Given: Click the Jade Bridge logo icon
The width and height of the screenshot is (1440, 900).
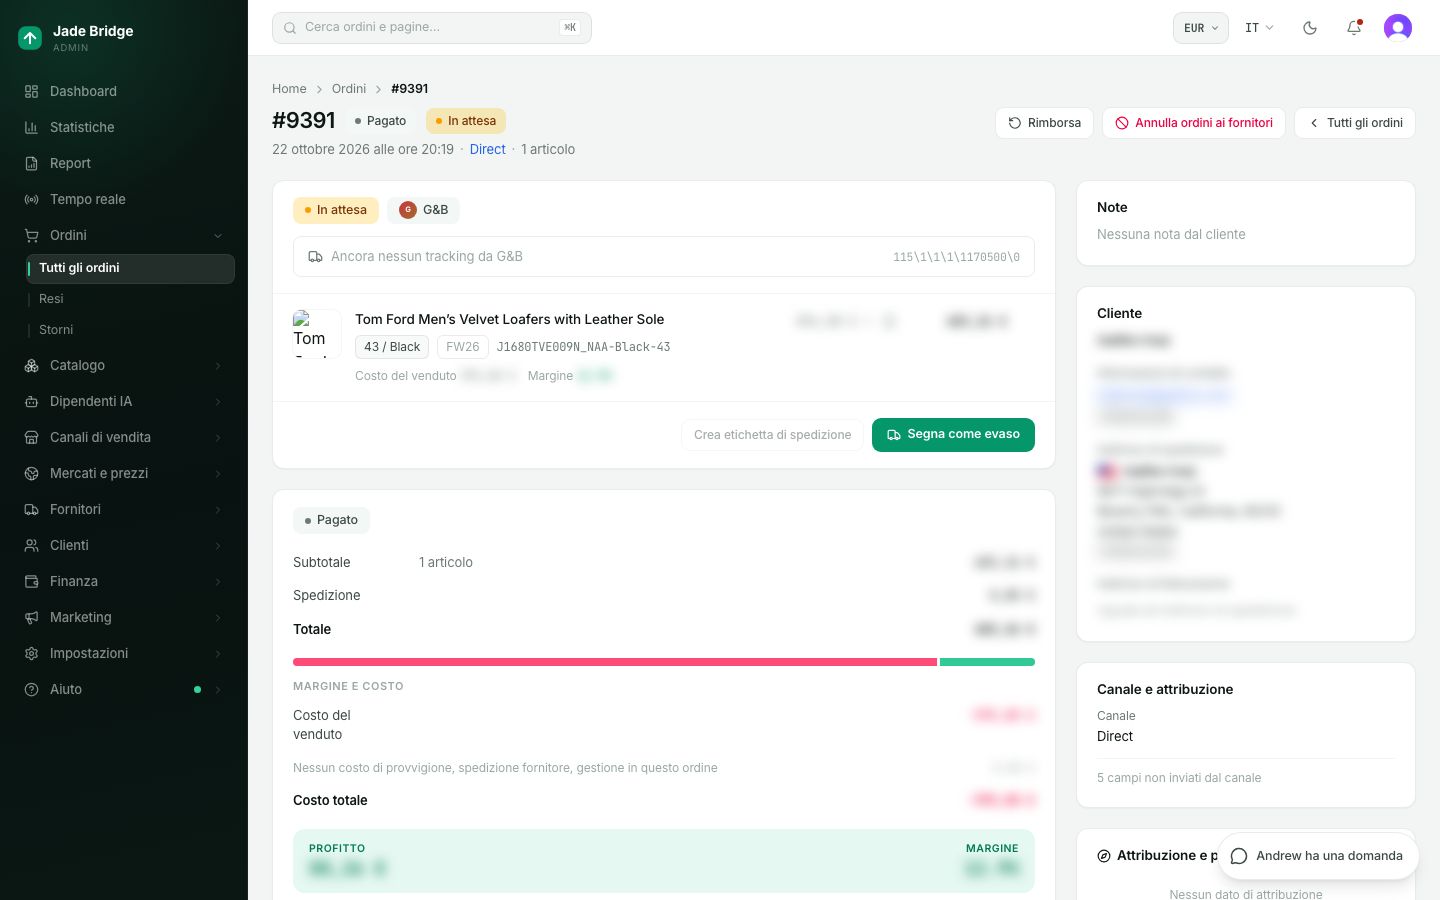Looking at the screenshot, I should point(30,38).
